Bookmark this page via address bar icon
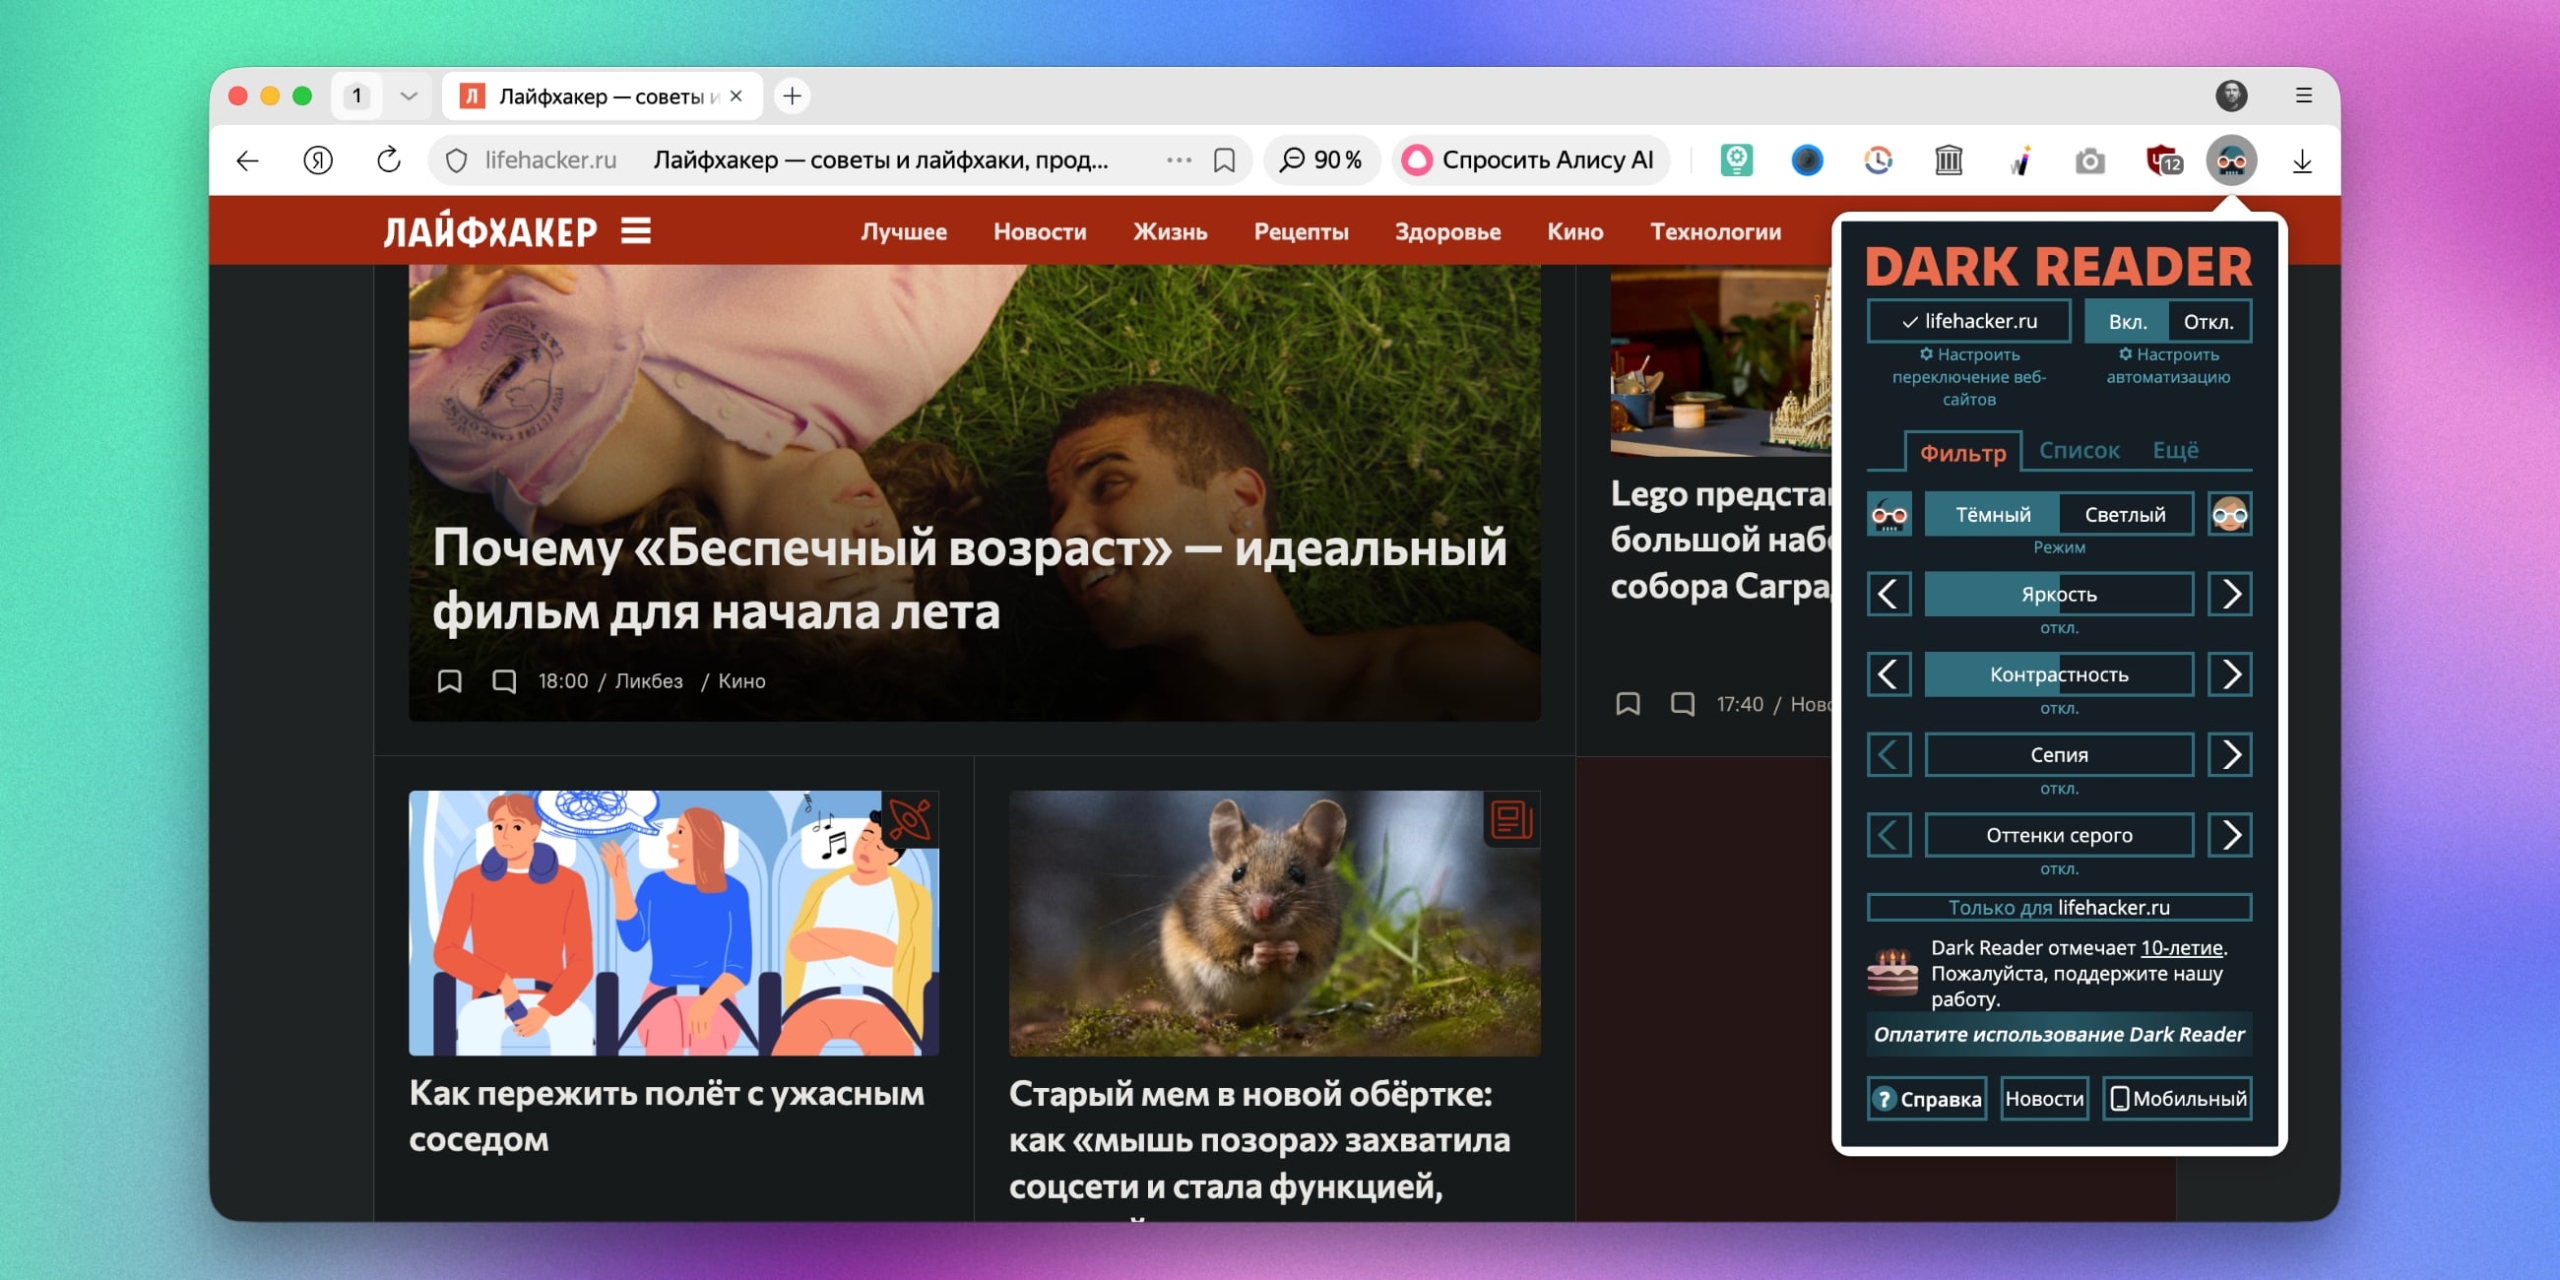This screenshot has height=1280, width=2560. pyautogui.click(x=1224, y=160)
